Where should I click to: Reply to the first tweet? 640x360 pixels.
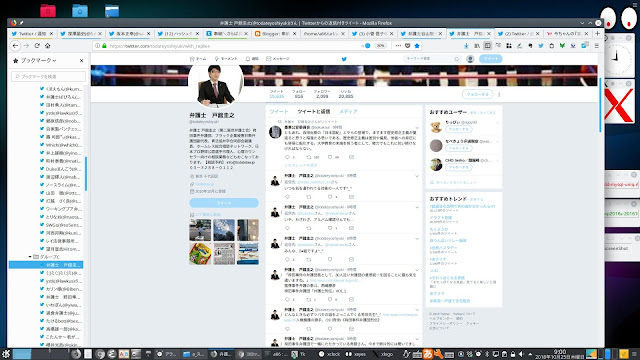[x=287, y=157]
